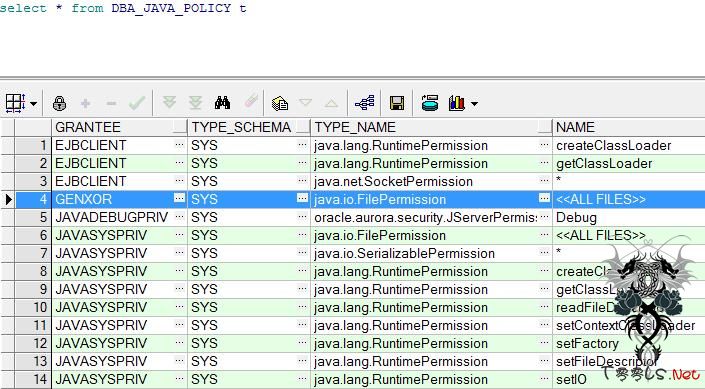705x389 pixels.
Task: Click the Clear record eraser icon
Action: (x=251, y=101)
